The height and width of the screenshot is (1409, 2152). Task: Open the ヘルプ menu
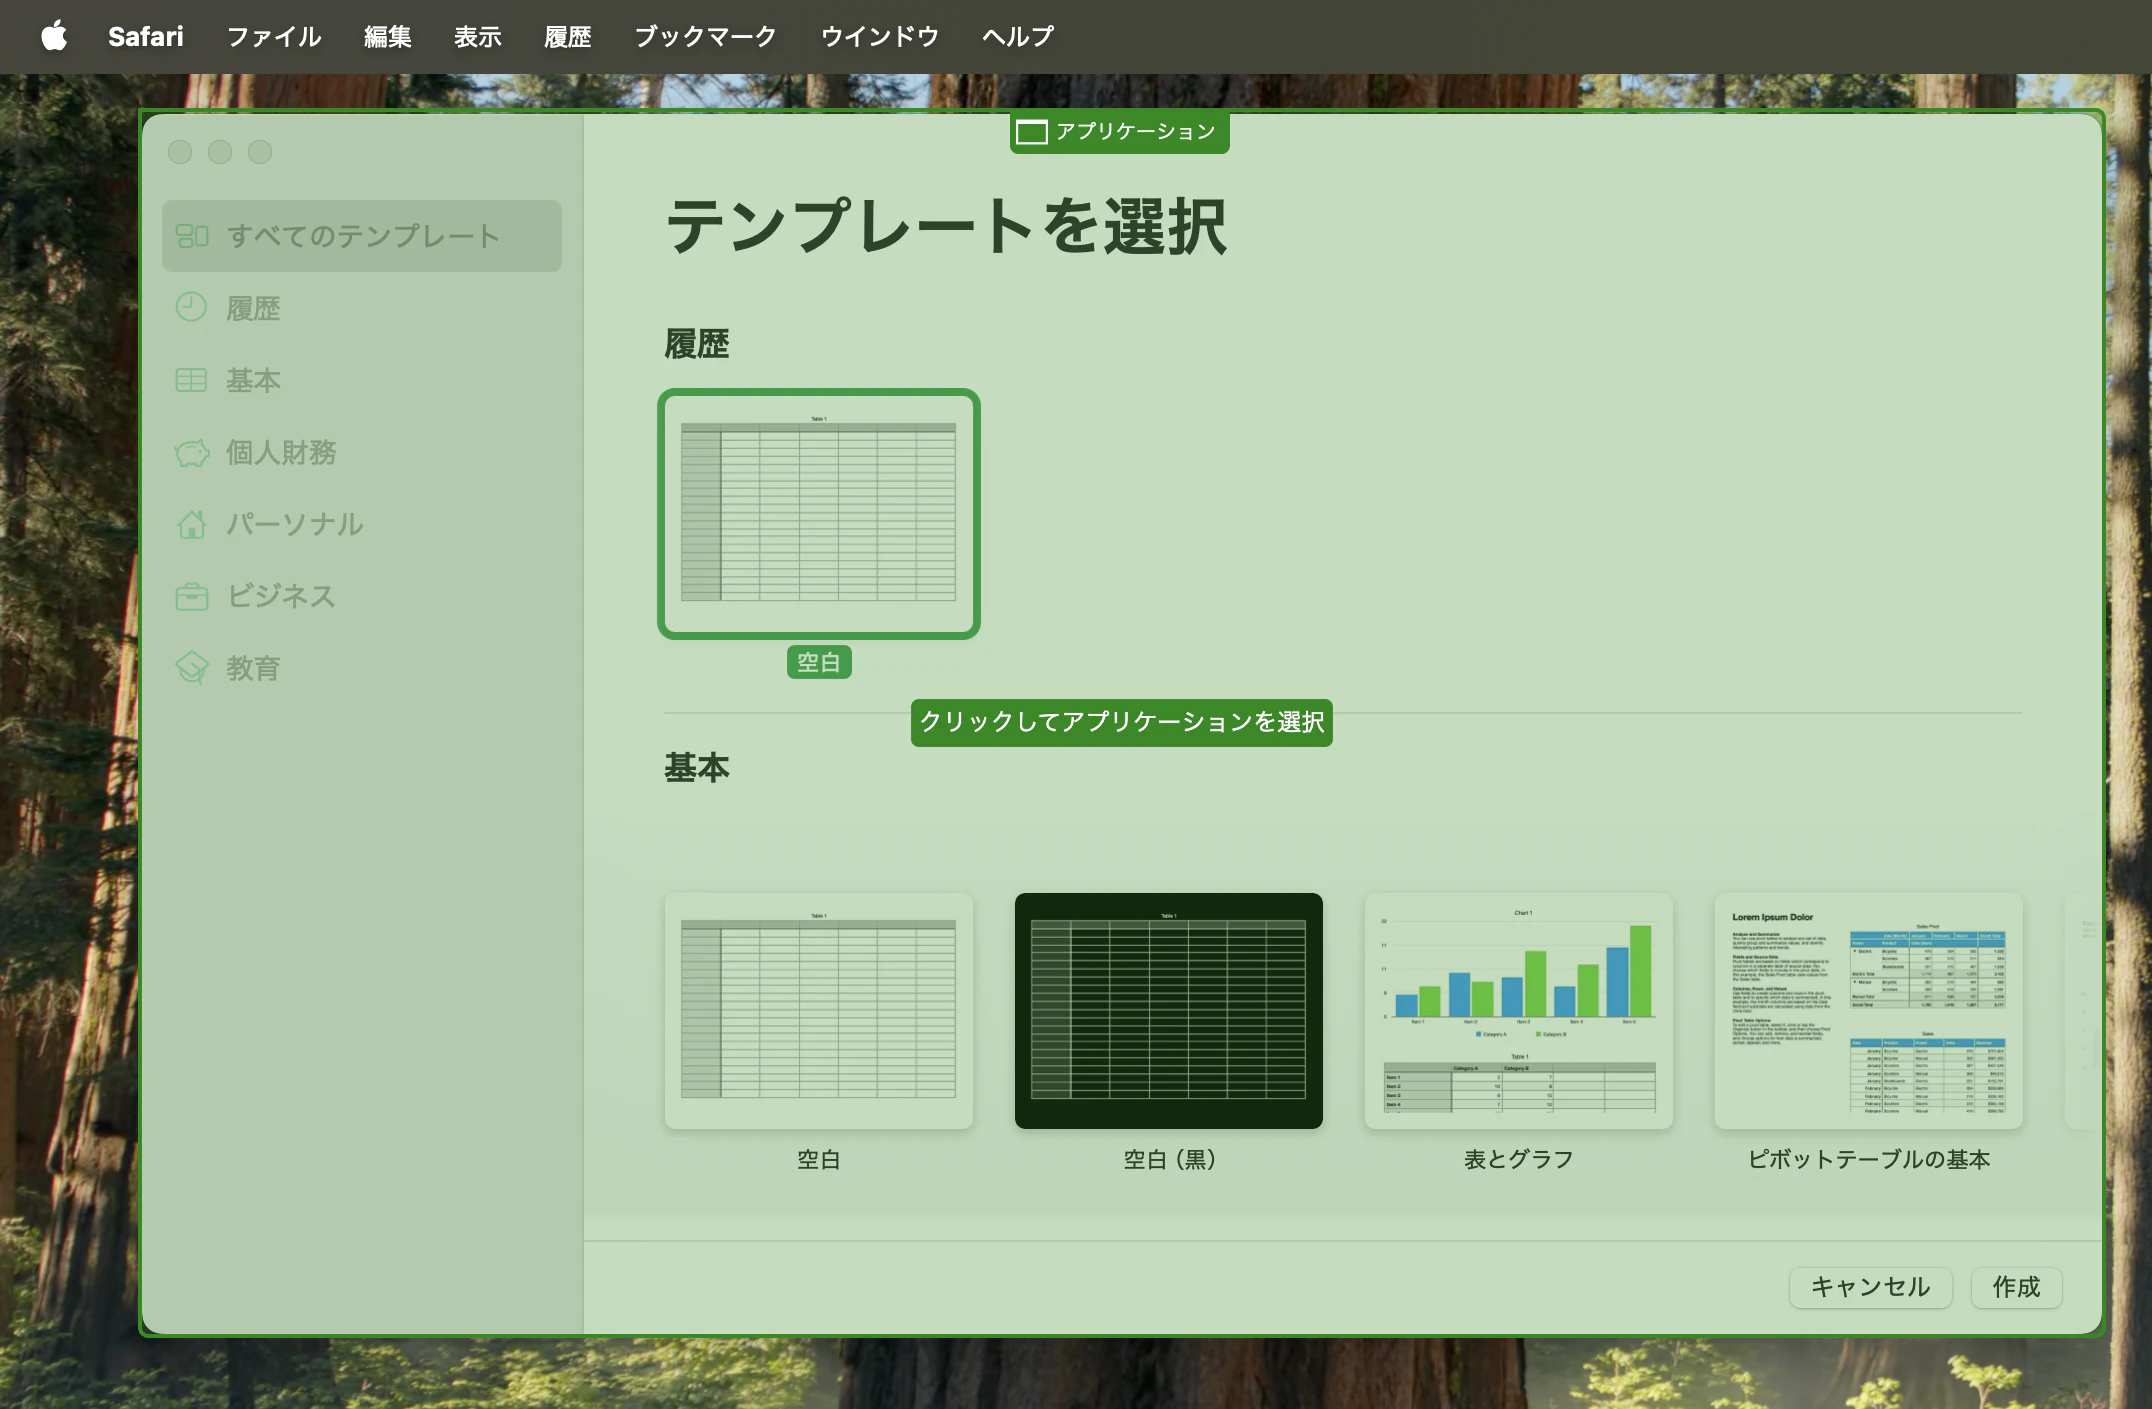[x=1018, y=37]
